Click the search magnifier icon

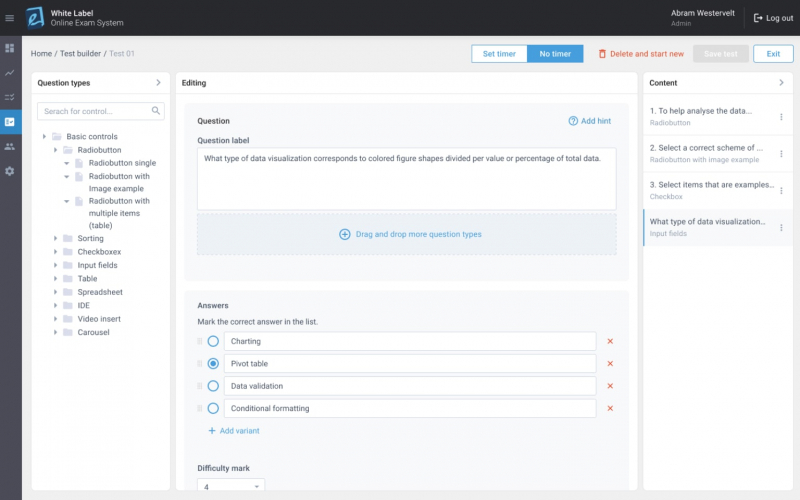[x=156, y=111]
